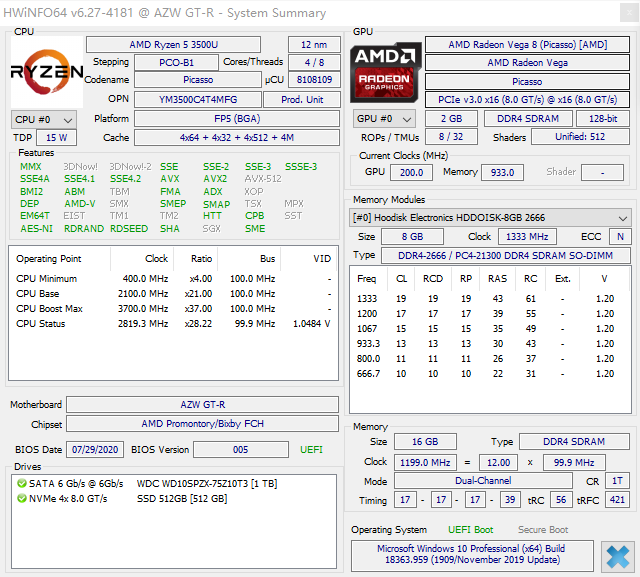Click the CPU Boost Max row
The image size is (640, 577).
point(173,308)
